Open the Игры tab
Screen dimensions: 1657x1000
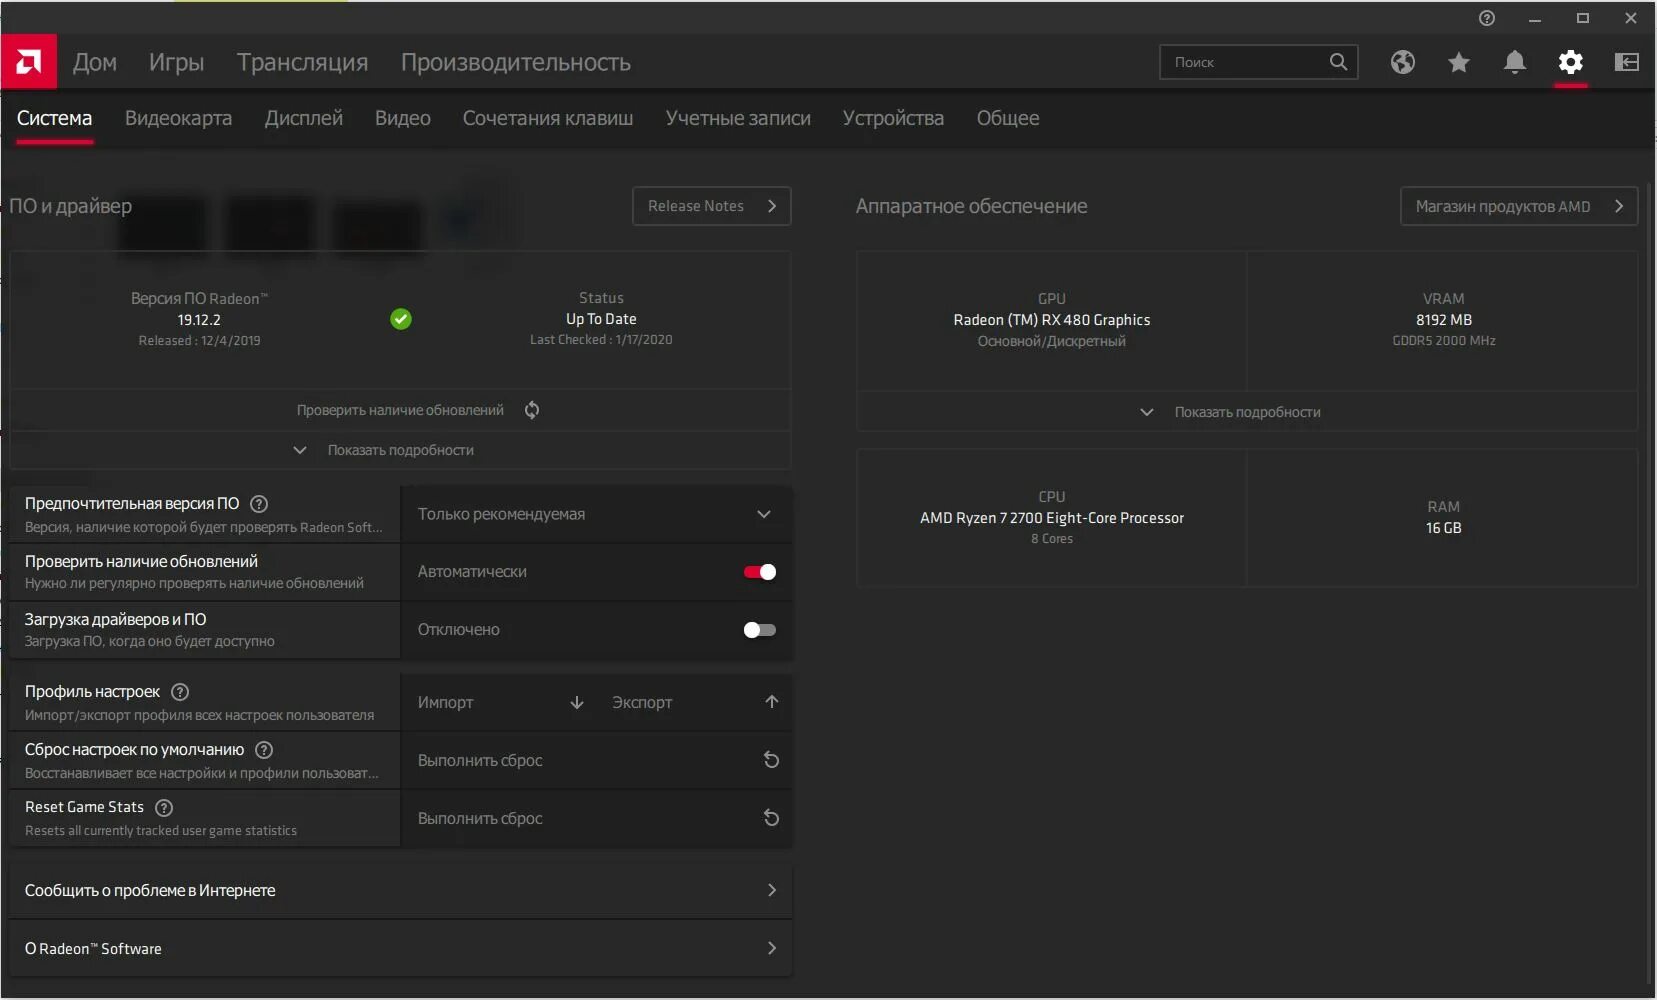point(177,62)
